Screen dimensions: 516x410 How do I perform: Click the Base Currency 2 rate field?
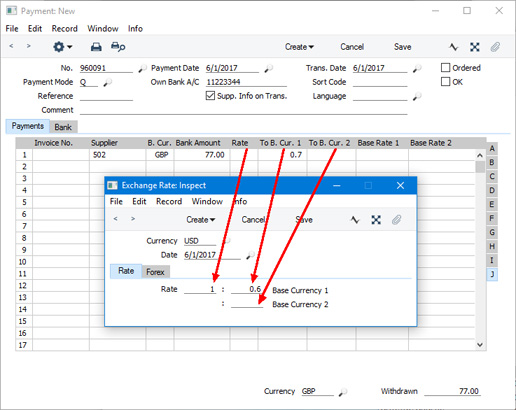pos(247,304)
